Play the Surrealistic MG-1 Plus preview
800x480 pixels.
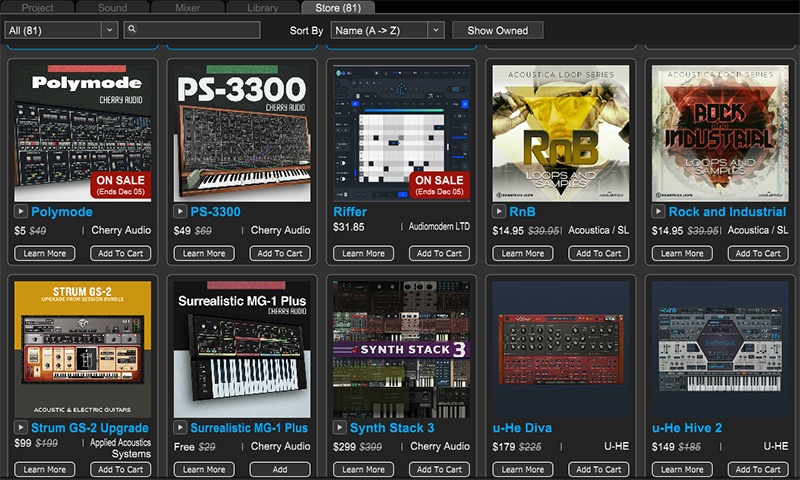point(180,427)
